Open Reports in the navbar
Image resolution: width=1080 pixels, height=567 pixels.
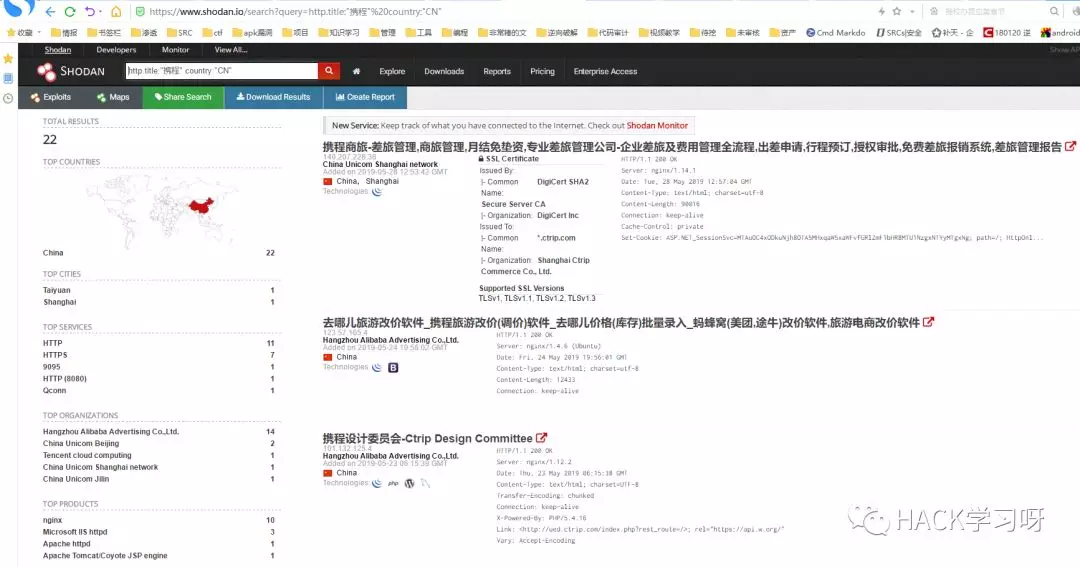click(x=497, y=71)
